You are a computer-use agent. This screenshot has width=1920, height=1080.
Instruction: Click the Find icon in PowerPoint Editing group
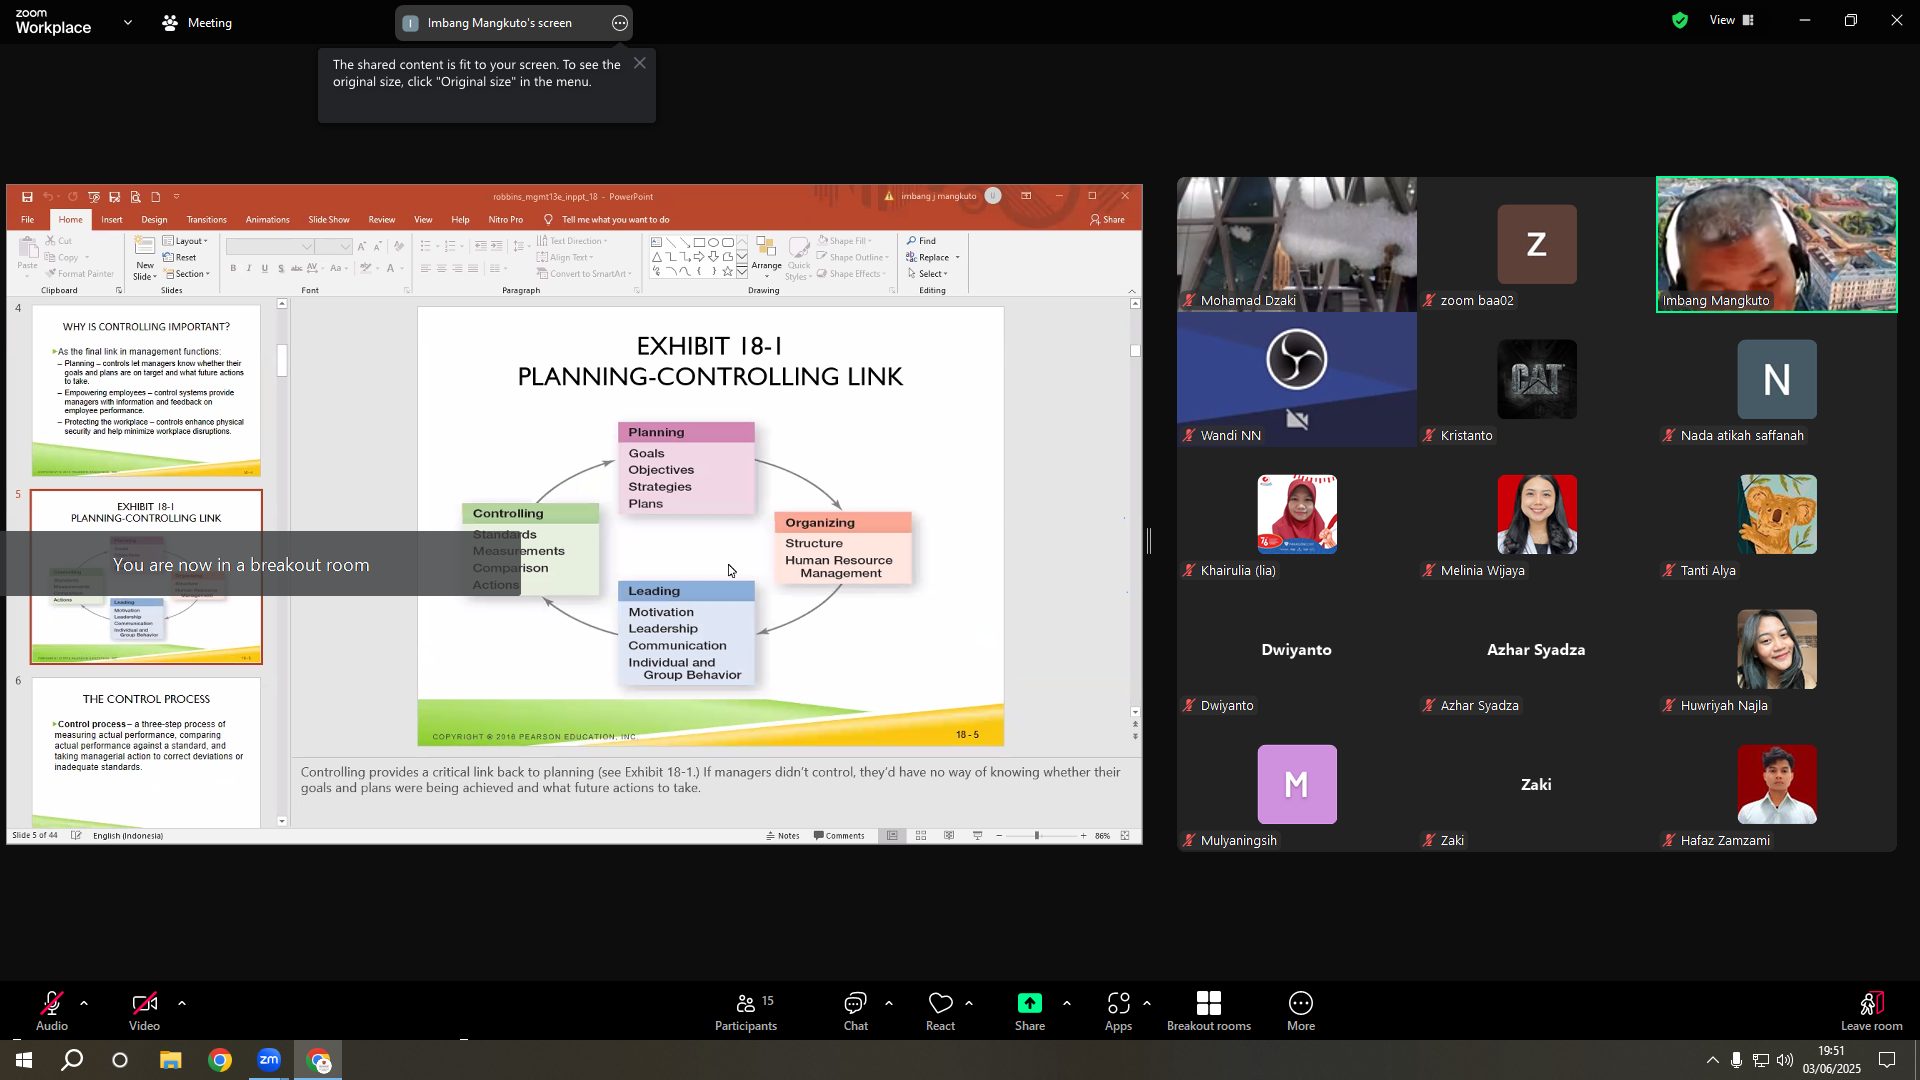(x=912, y=241)
